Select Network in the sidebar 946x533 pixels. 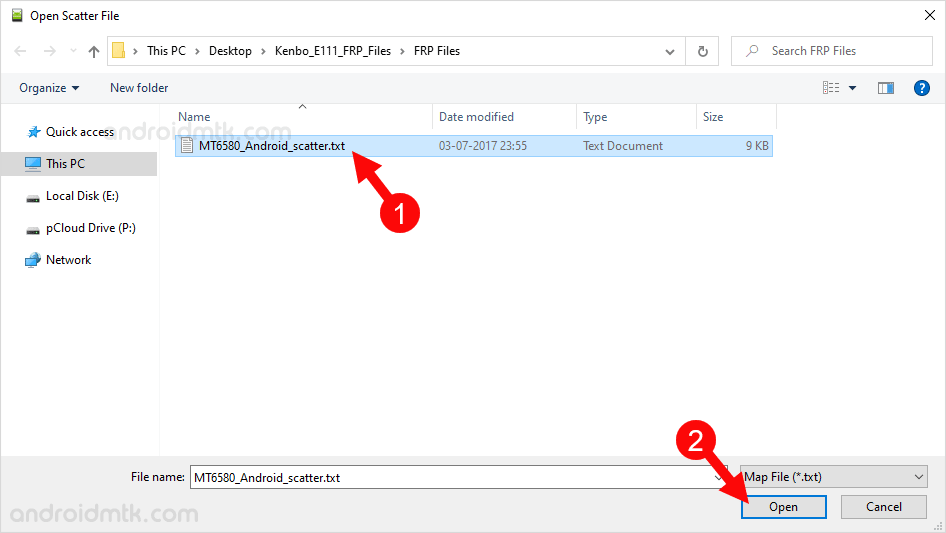[x=68, y=260]
